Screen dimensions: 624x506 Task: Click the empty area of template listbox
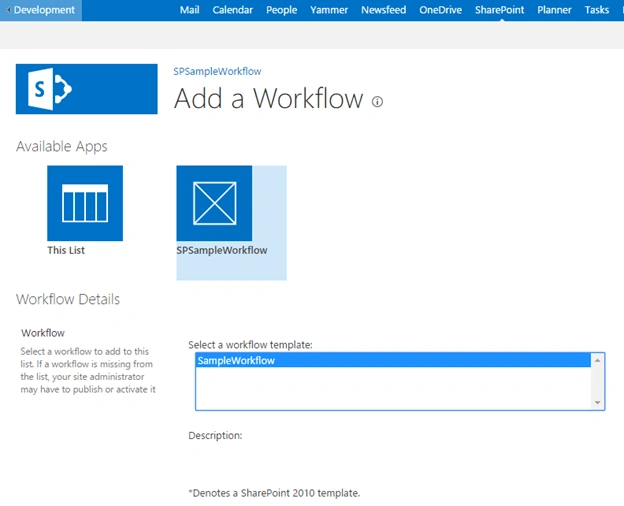(393, 388)
